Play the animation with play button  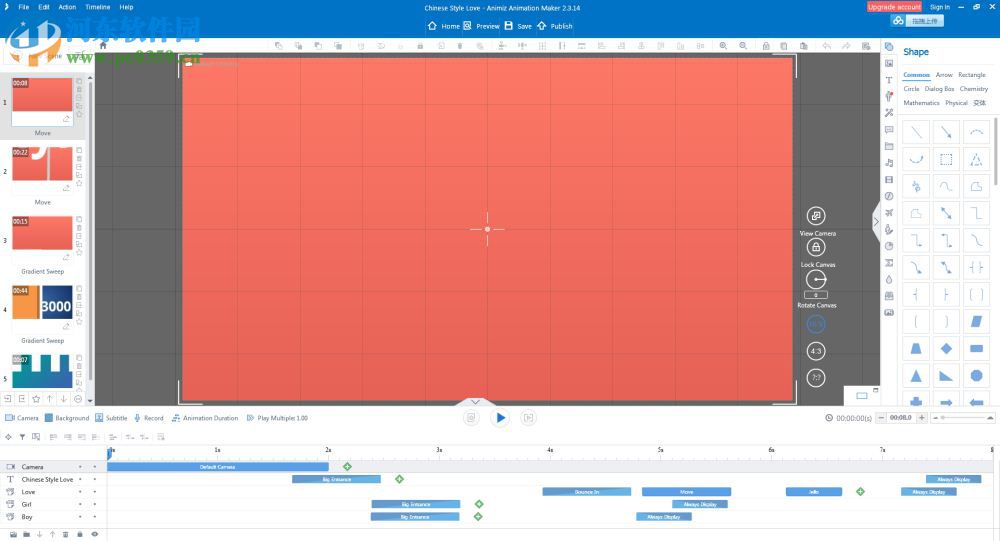500,417
